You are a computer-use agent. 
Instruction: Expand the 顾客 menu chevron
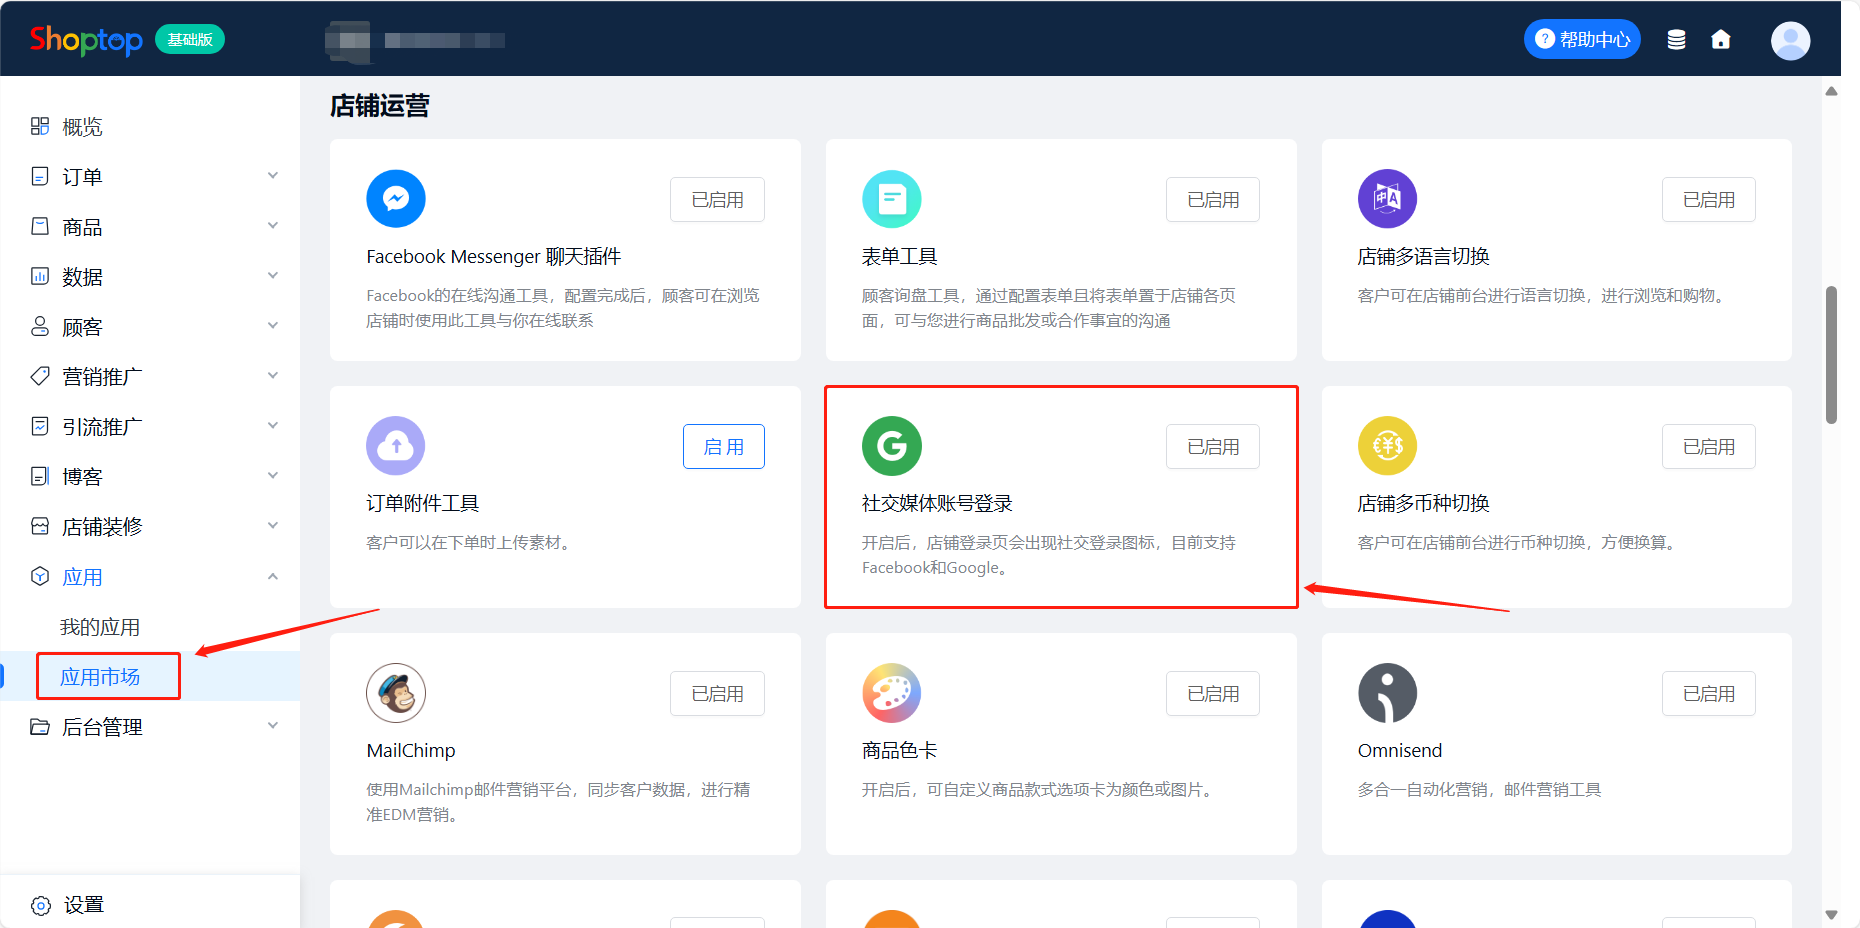pyautogui.click(x=273, y=326)
